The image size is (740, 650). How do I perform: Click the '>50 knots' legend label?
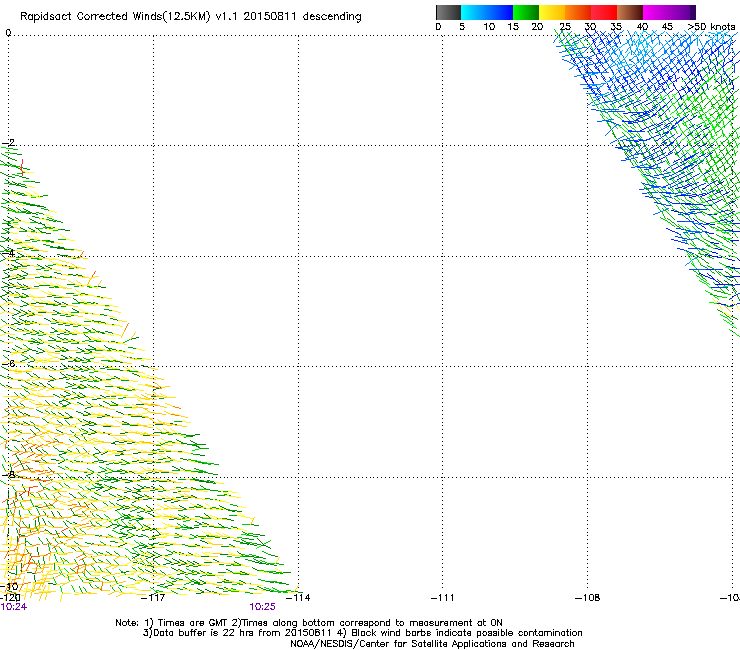tap(711, 27)
